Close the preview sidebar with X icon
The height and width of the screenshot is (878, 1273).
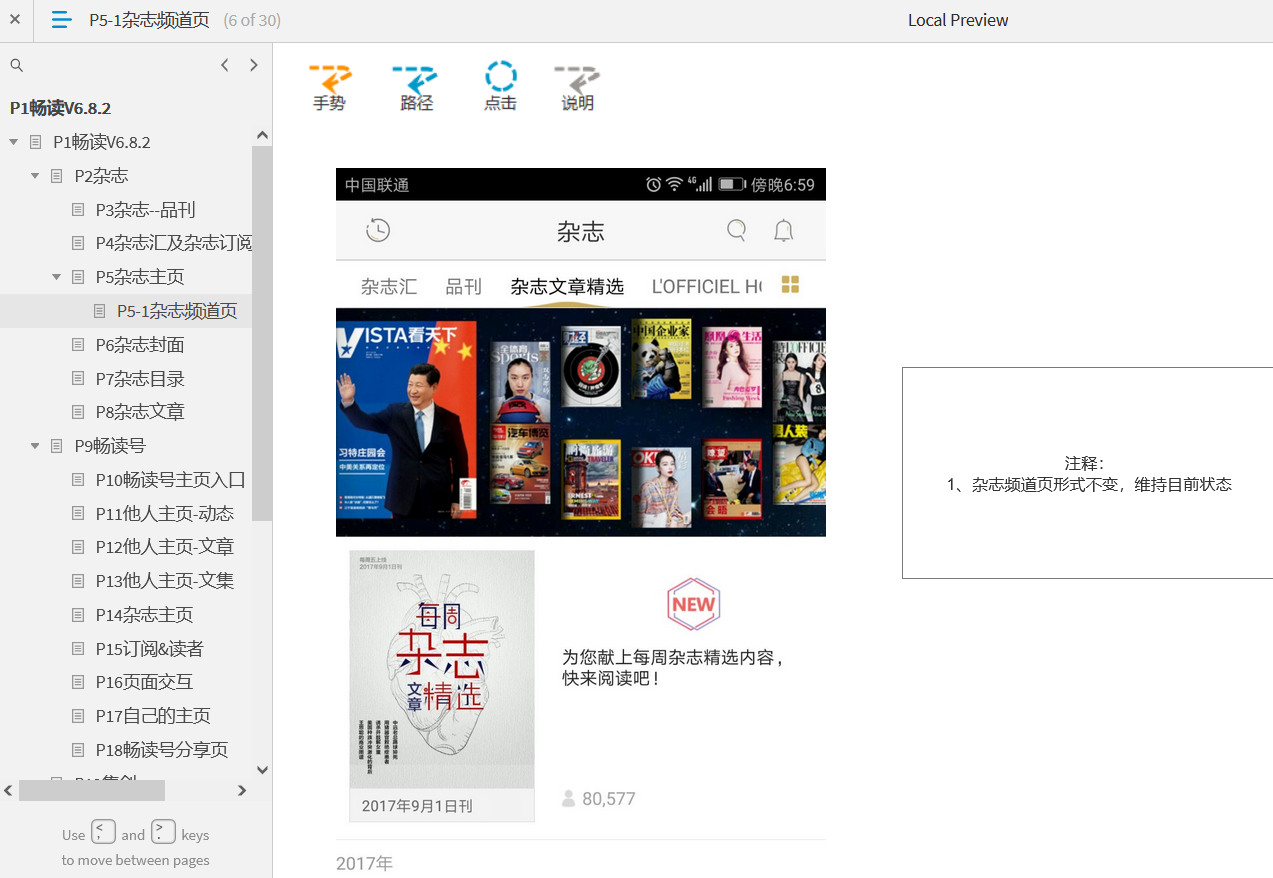point(15,19)
